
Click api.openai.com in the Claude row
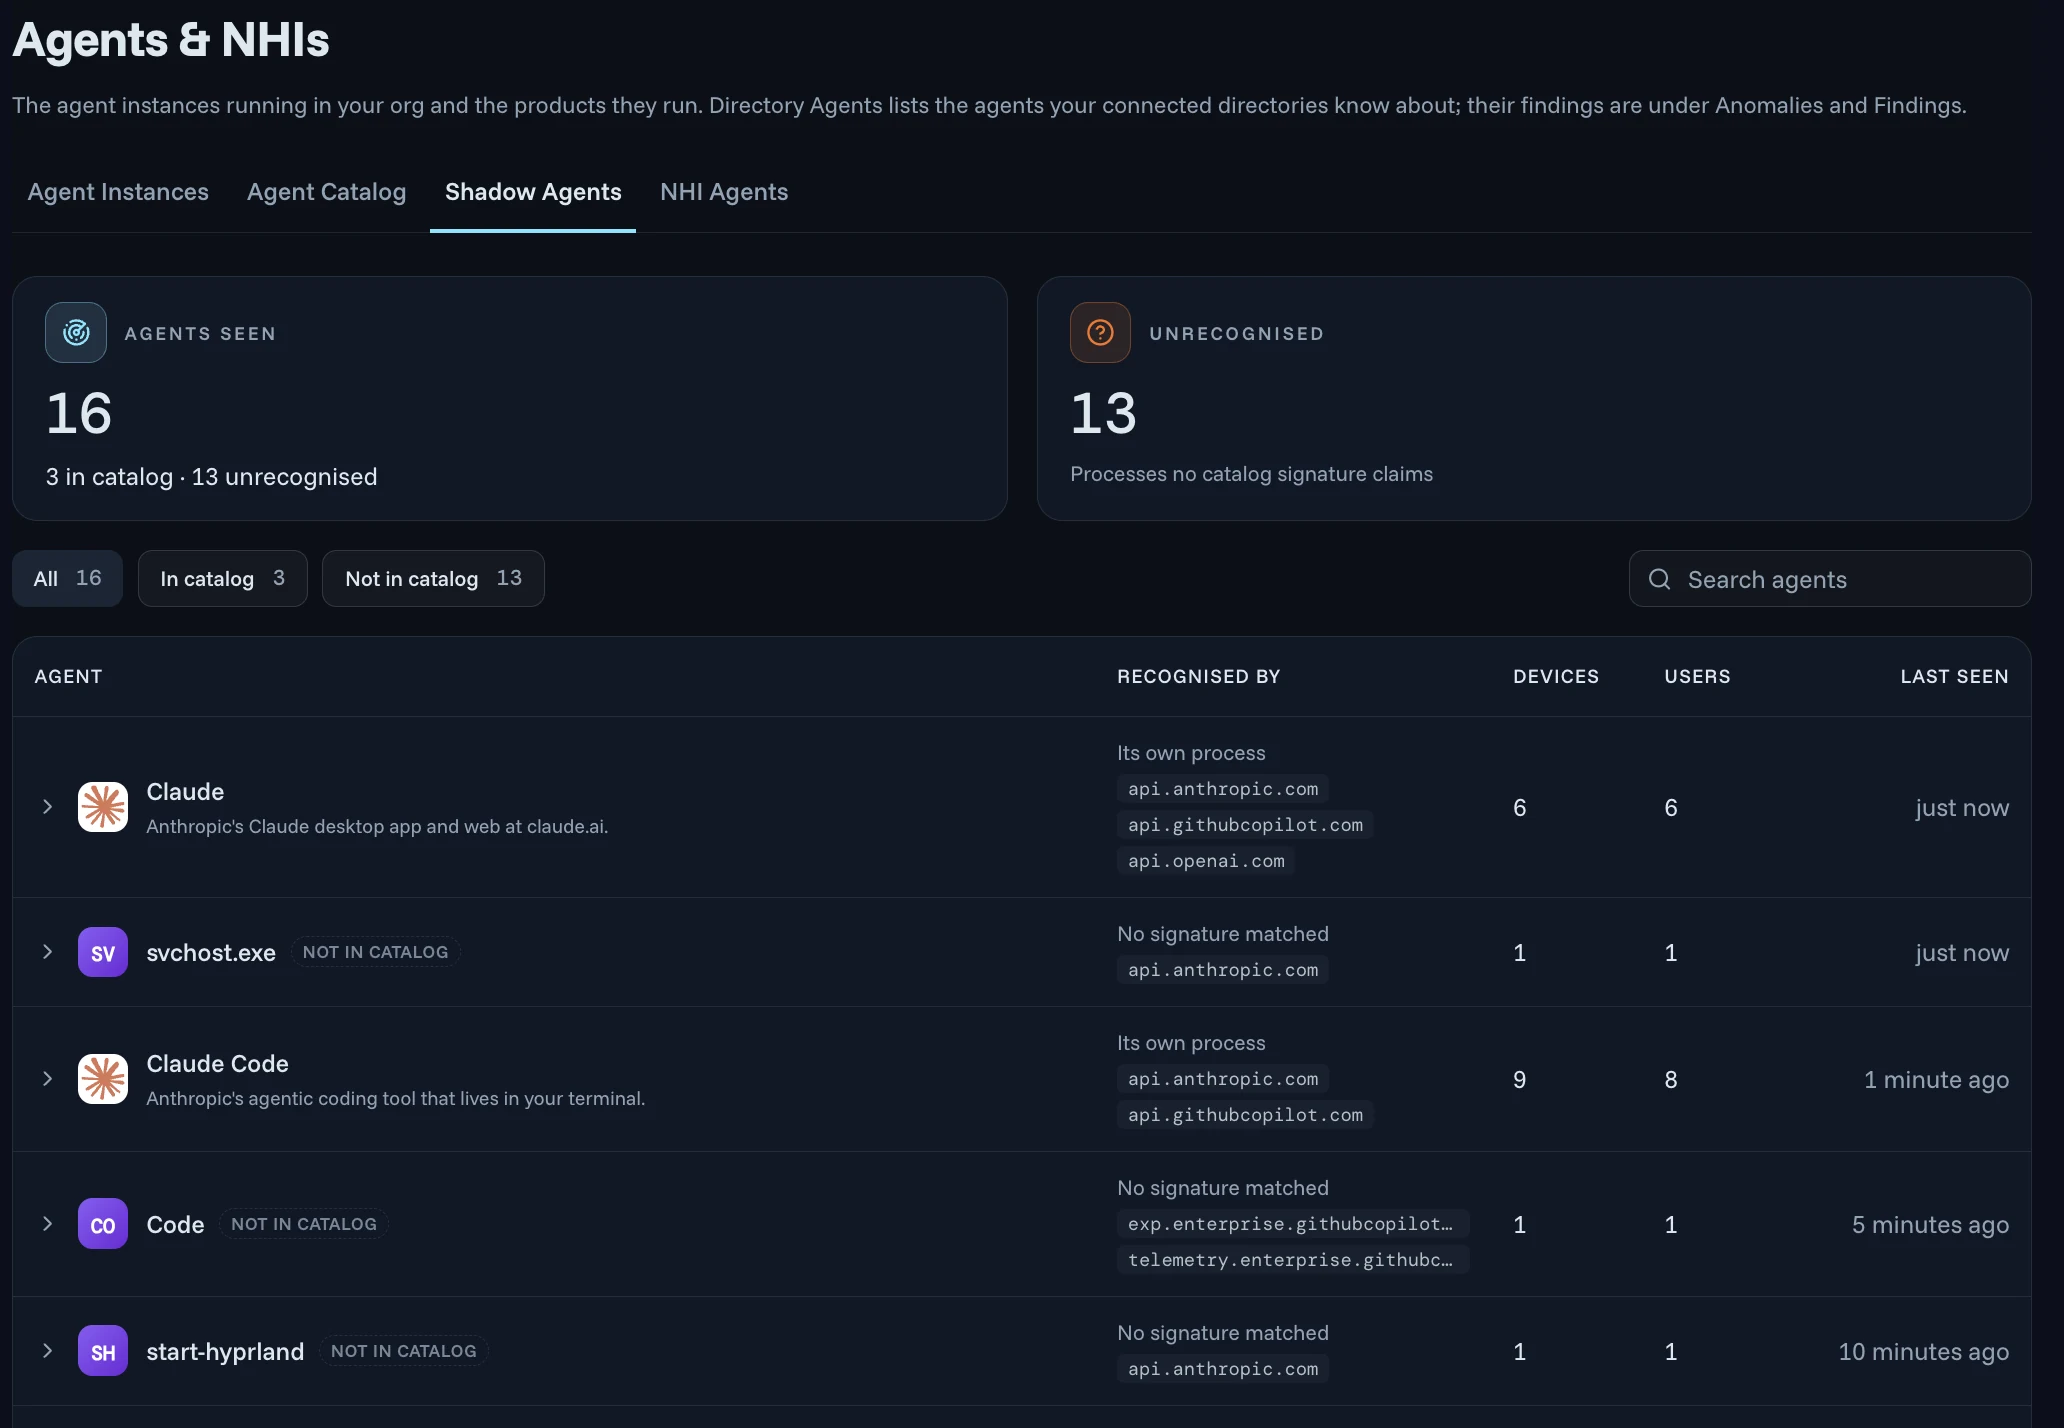click(1206, 861)
